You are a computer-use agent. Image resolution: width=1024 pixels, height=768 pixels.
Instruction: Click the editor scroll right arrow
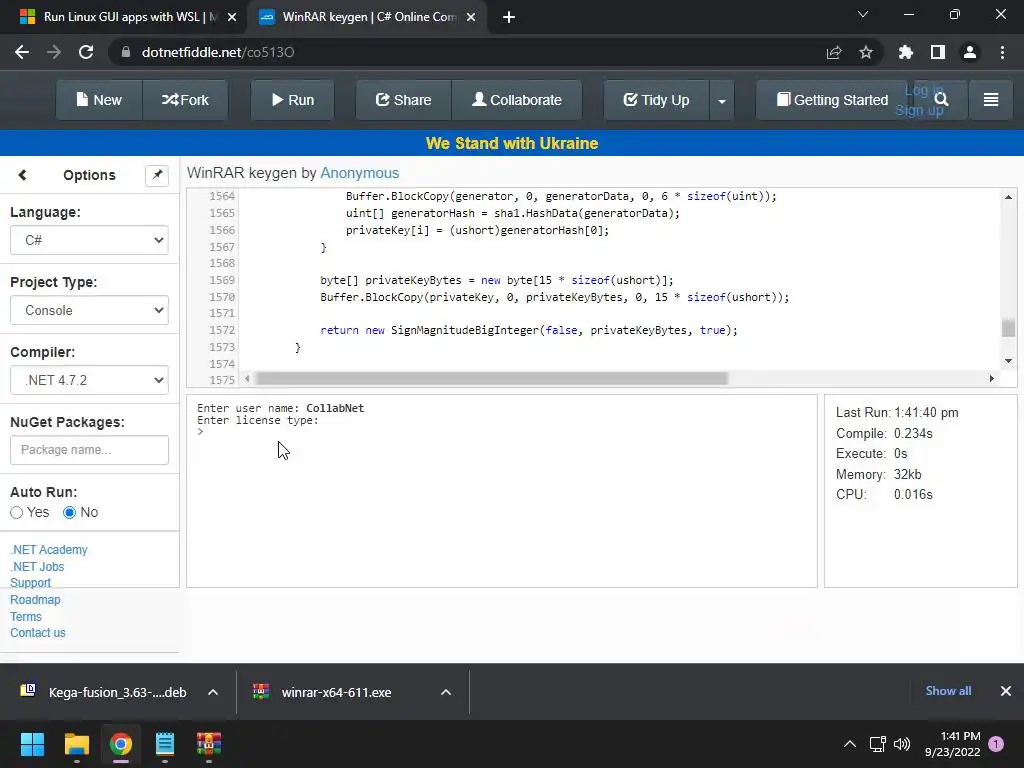[992, 379]
